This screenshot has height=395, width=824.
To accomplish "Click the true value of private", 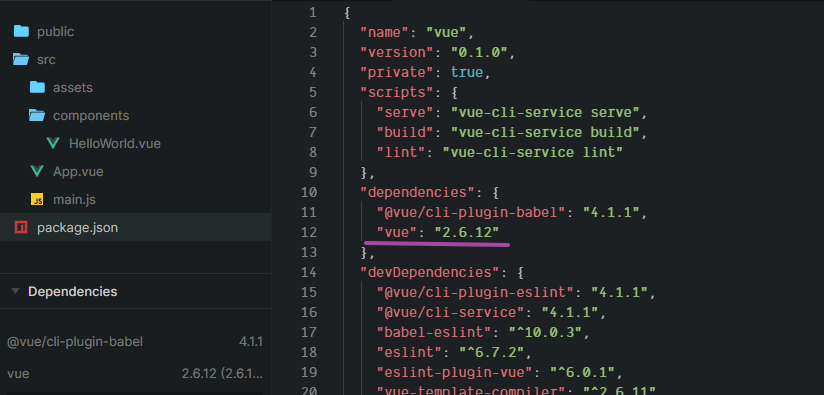I will (467, 72).
